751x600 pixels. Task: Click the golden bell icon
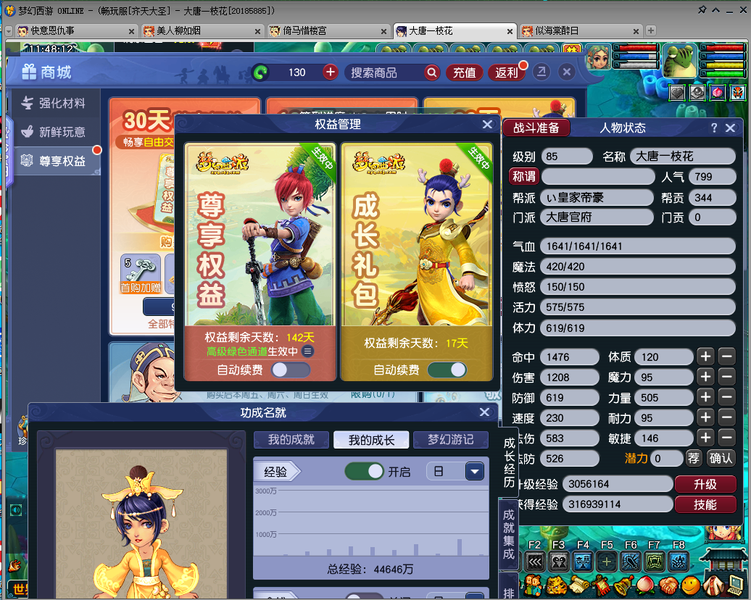click(x=624, y=586)
